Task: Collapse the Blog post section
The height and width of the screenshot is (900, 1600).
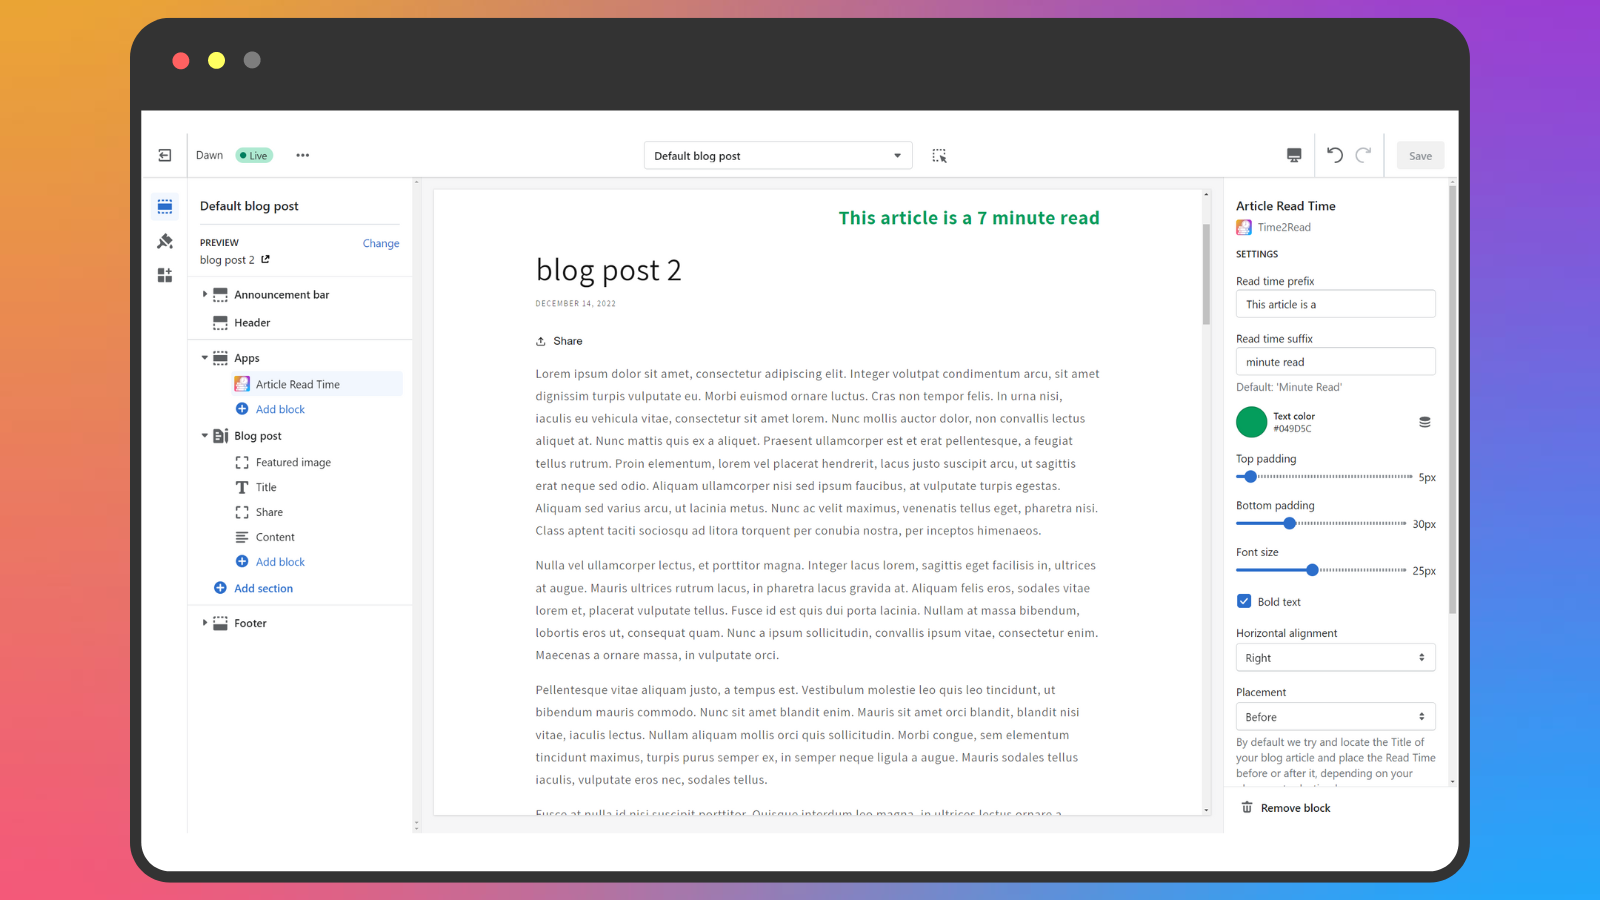Action: click(204, 435)
